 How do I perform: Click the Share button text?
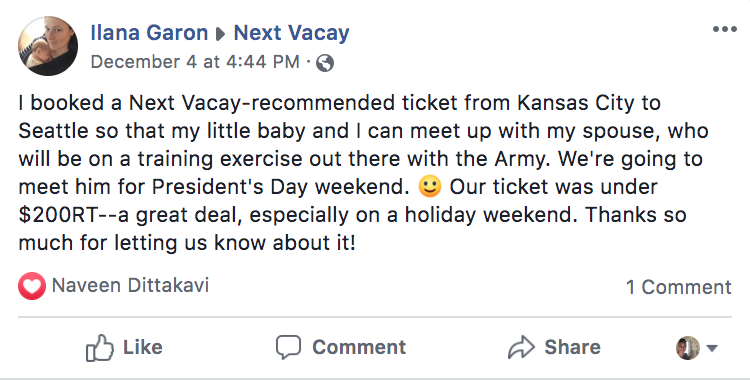coord(573,347)
